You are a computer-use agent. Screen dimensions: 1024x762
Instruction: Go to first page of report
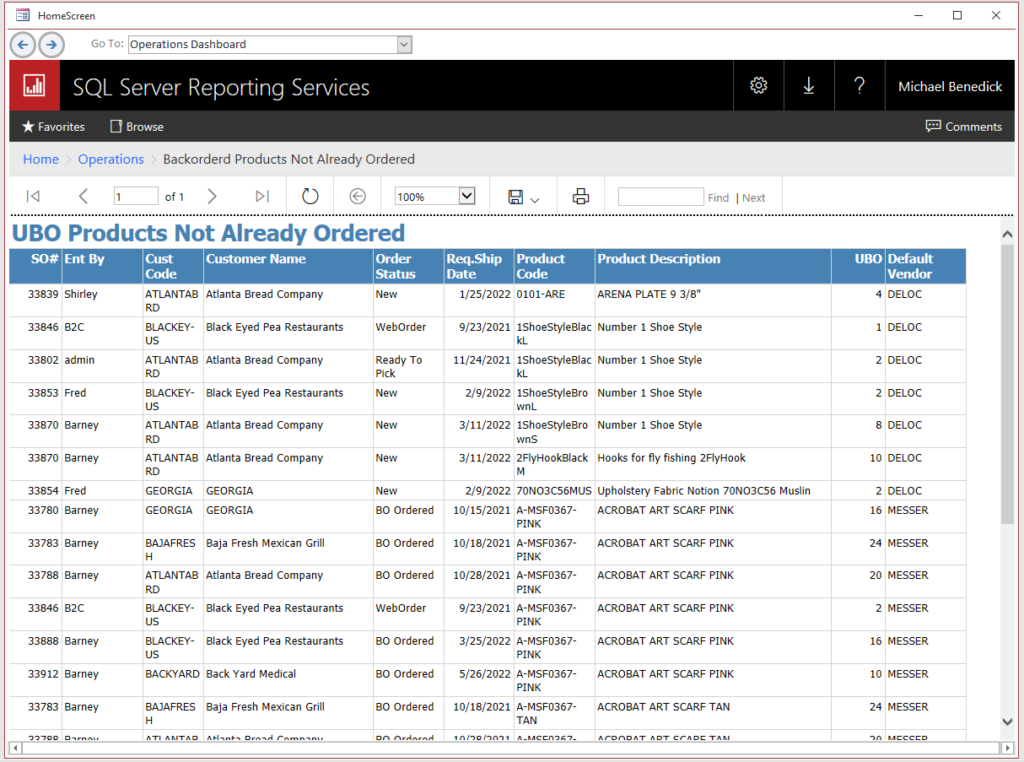pyautogui.click(x=33, y=197)
